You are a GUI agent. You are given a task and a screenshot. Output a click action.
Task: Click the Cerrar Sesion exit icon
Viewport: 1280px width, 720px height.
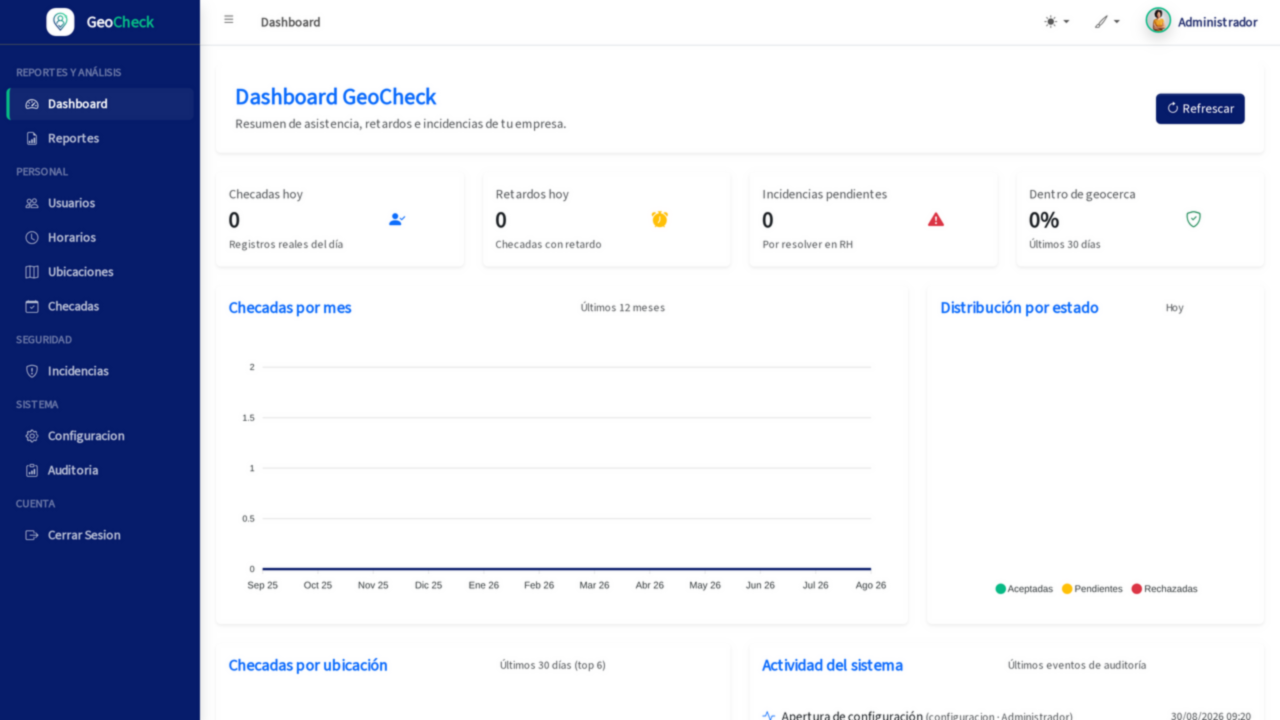click(32, 535)
